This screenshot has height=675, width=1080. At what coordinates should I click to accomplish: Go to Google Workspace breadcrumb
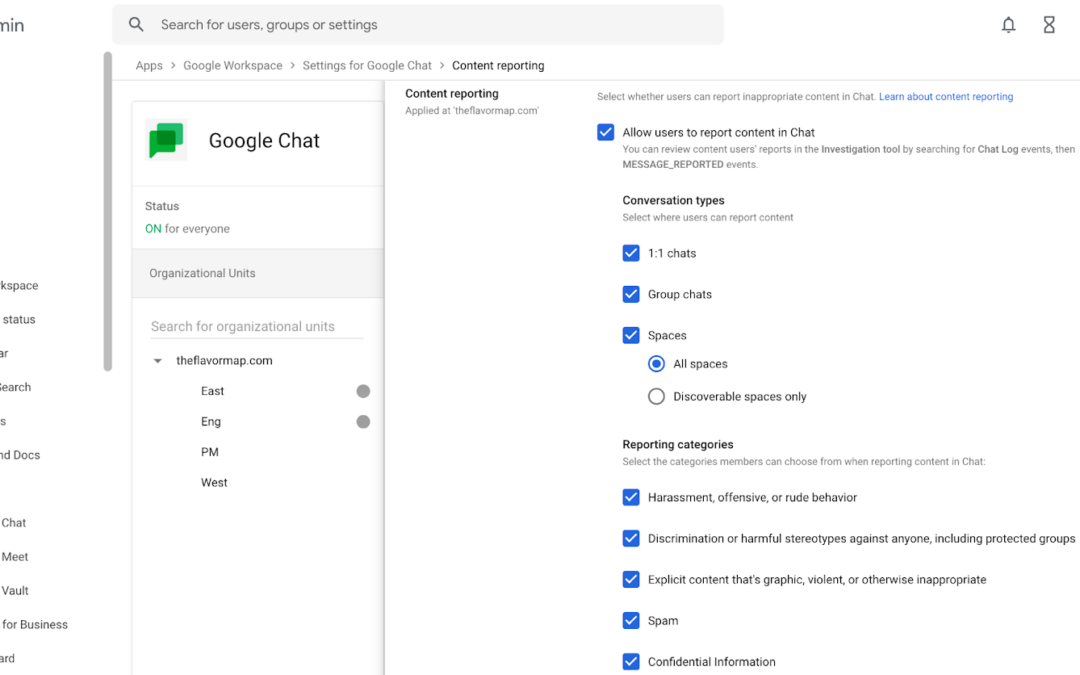[x=233, y=65]
